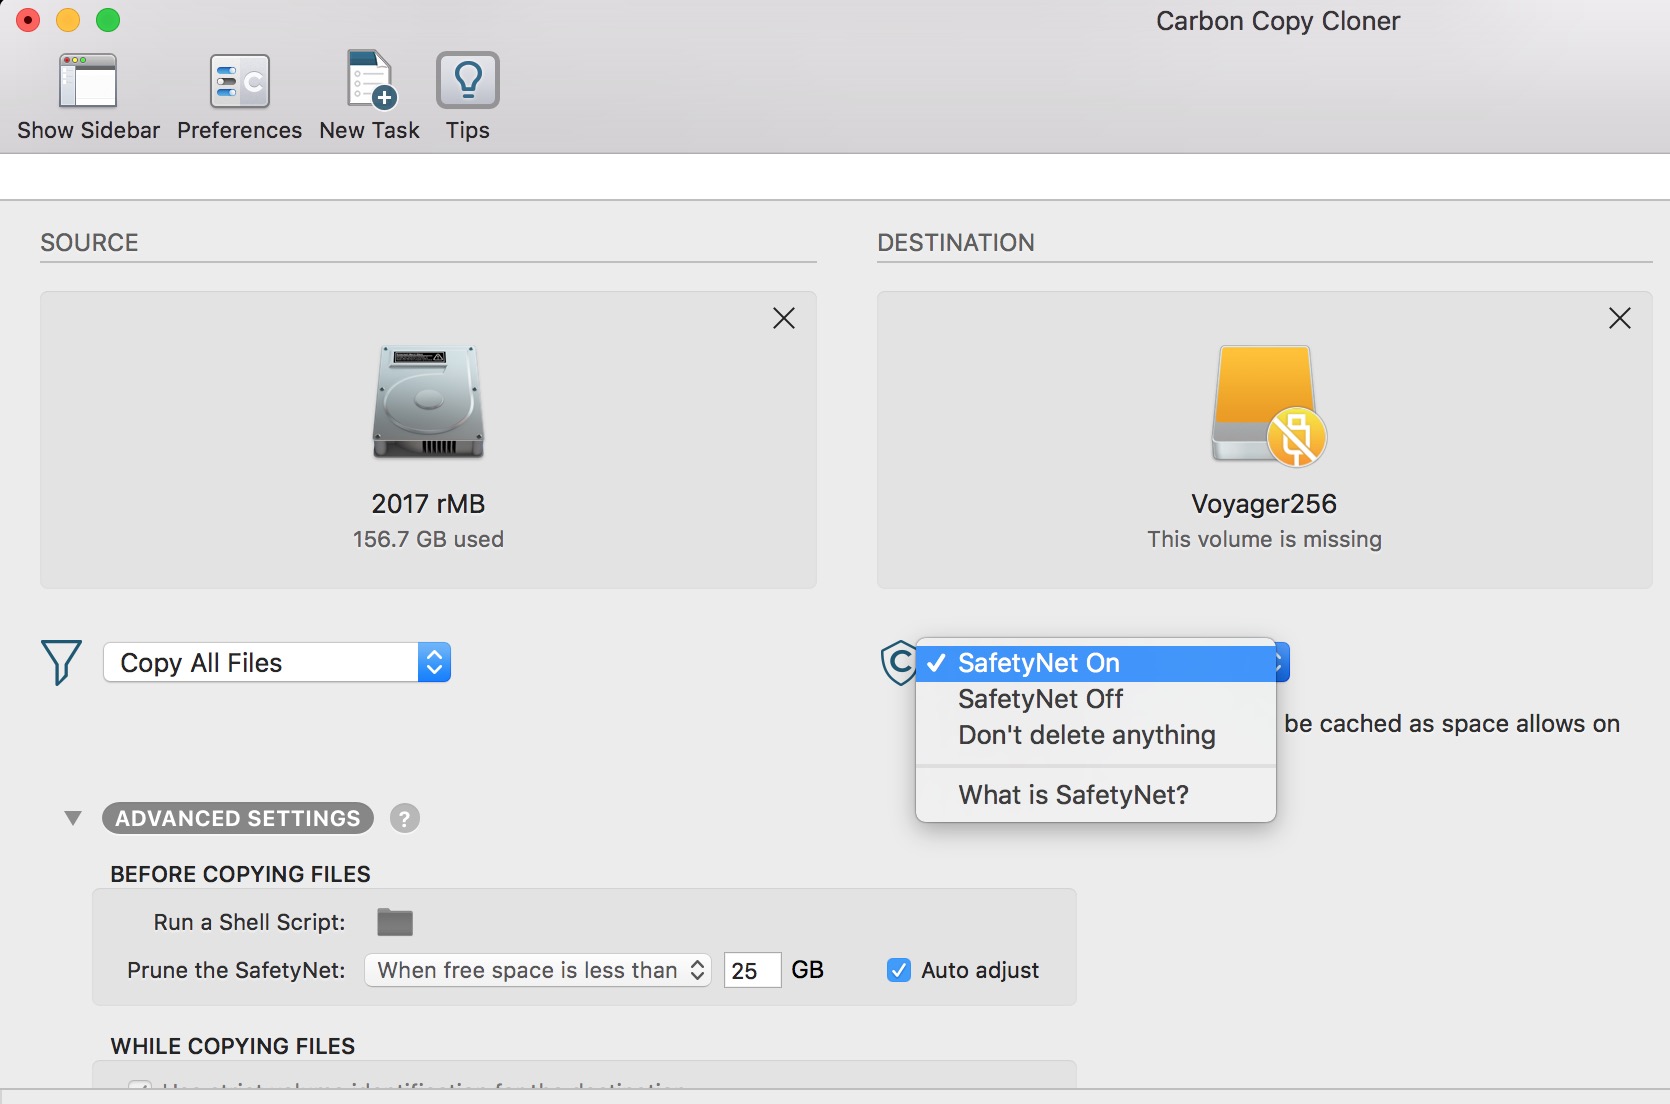Open the Copy All Files dropdown
1670x1104 pixels.
277,662
